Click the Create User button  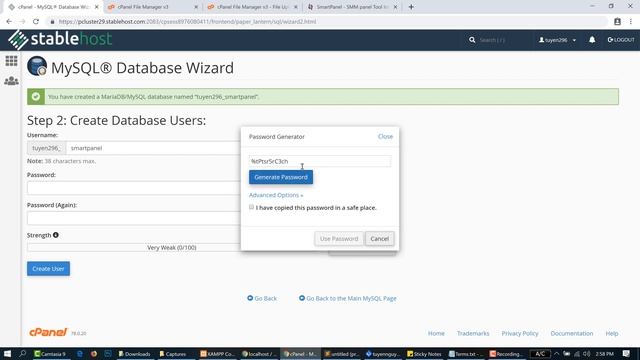click(x=48, y=269)
